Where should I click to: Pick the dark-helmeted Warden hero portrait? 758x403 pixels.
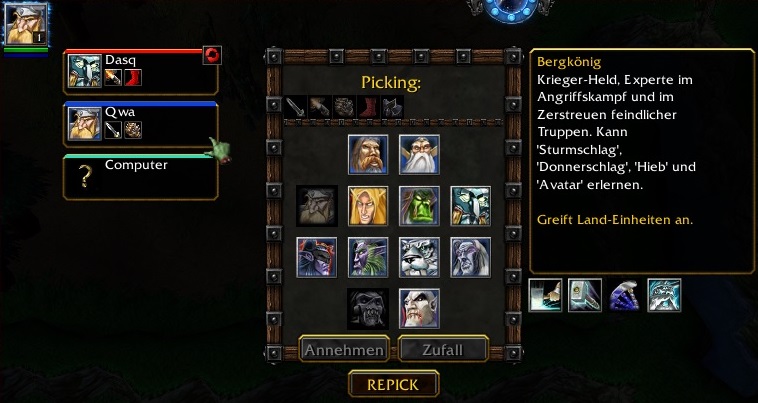tap(317, 257)
